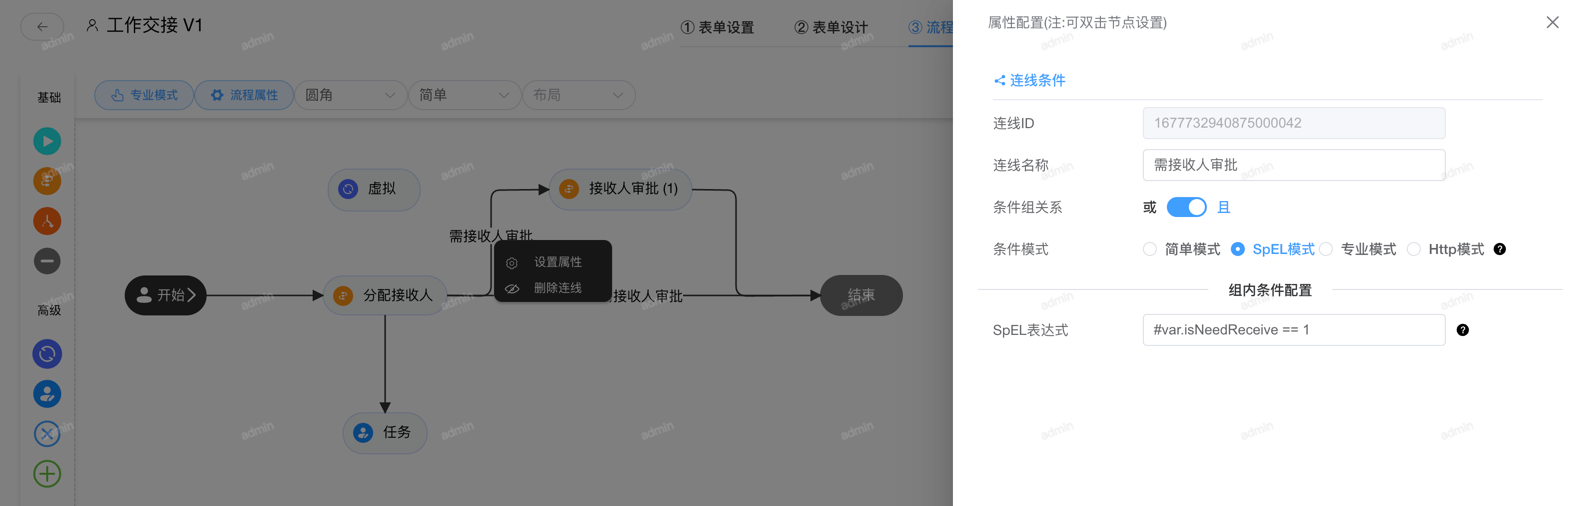The height and width of the screenshot is (506, 1580).
Task: Toggle the 条件组关系 或/且 switch
Action: (1186, 207)
